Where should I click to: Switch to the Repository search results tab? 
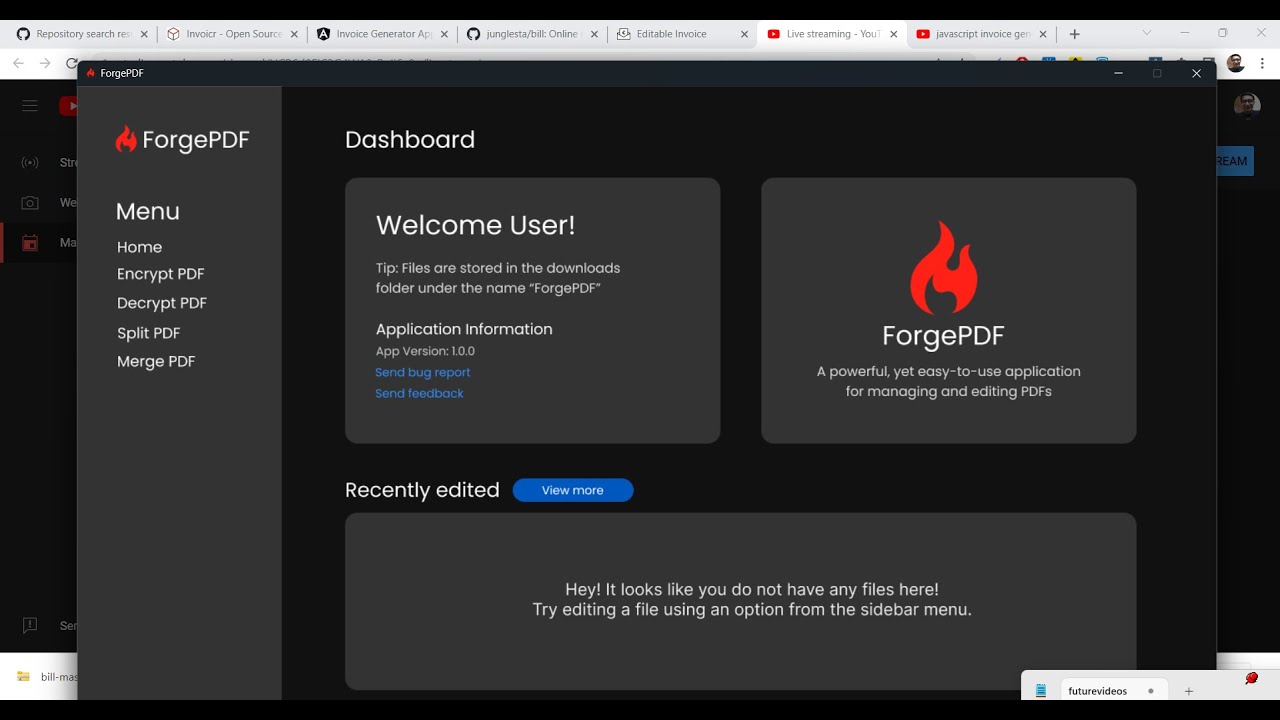click(82, 34)
